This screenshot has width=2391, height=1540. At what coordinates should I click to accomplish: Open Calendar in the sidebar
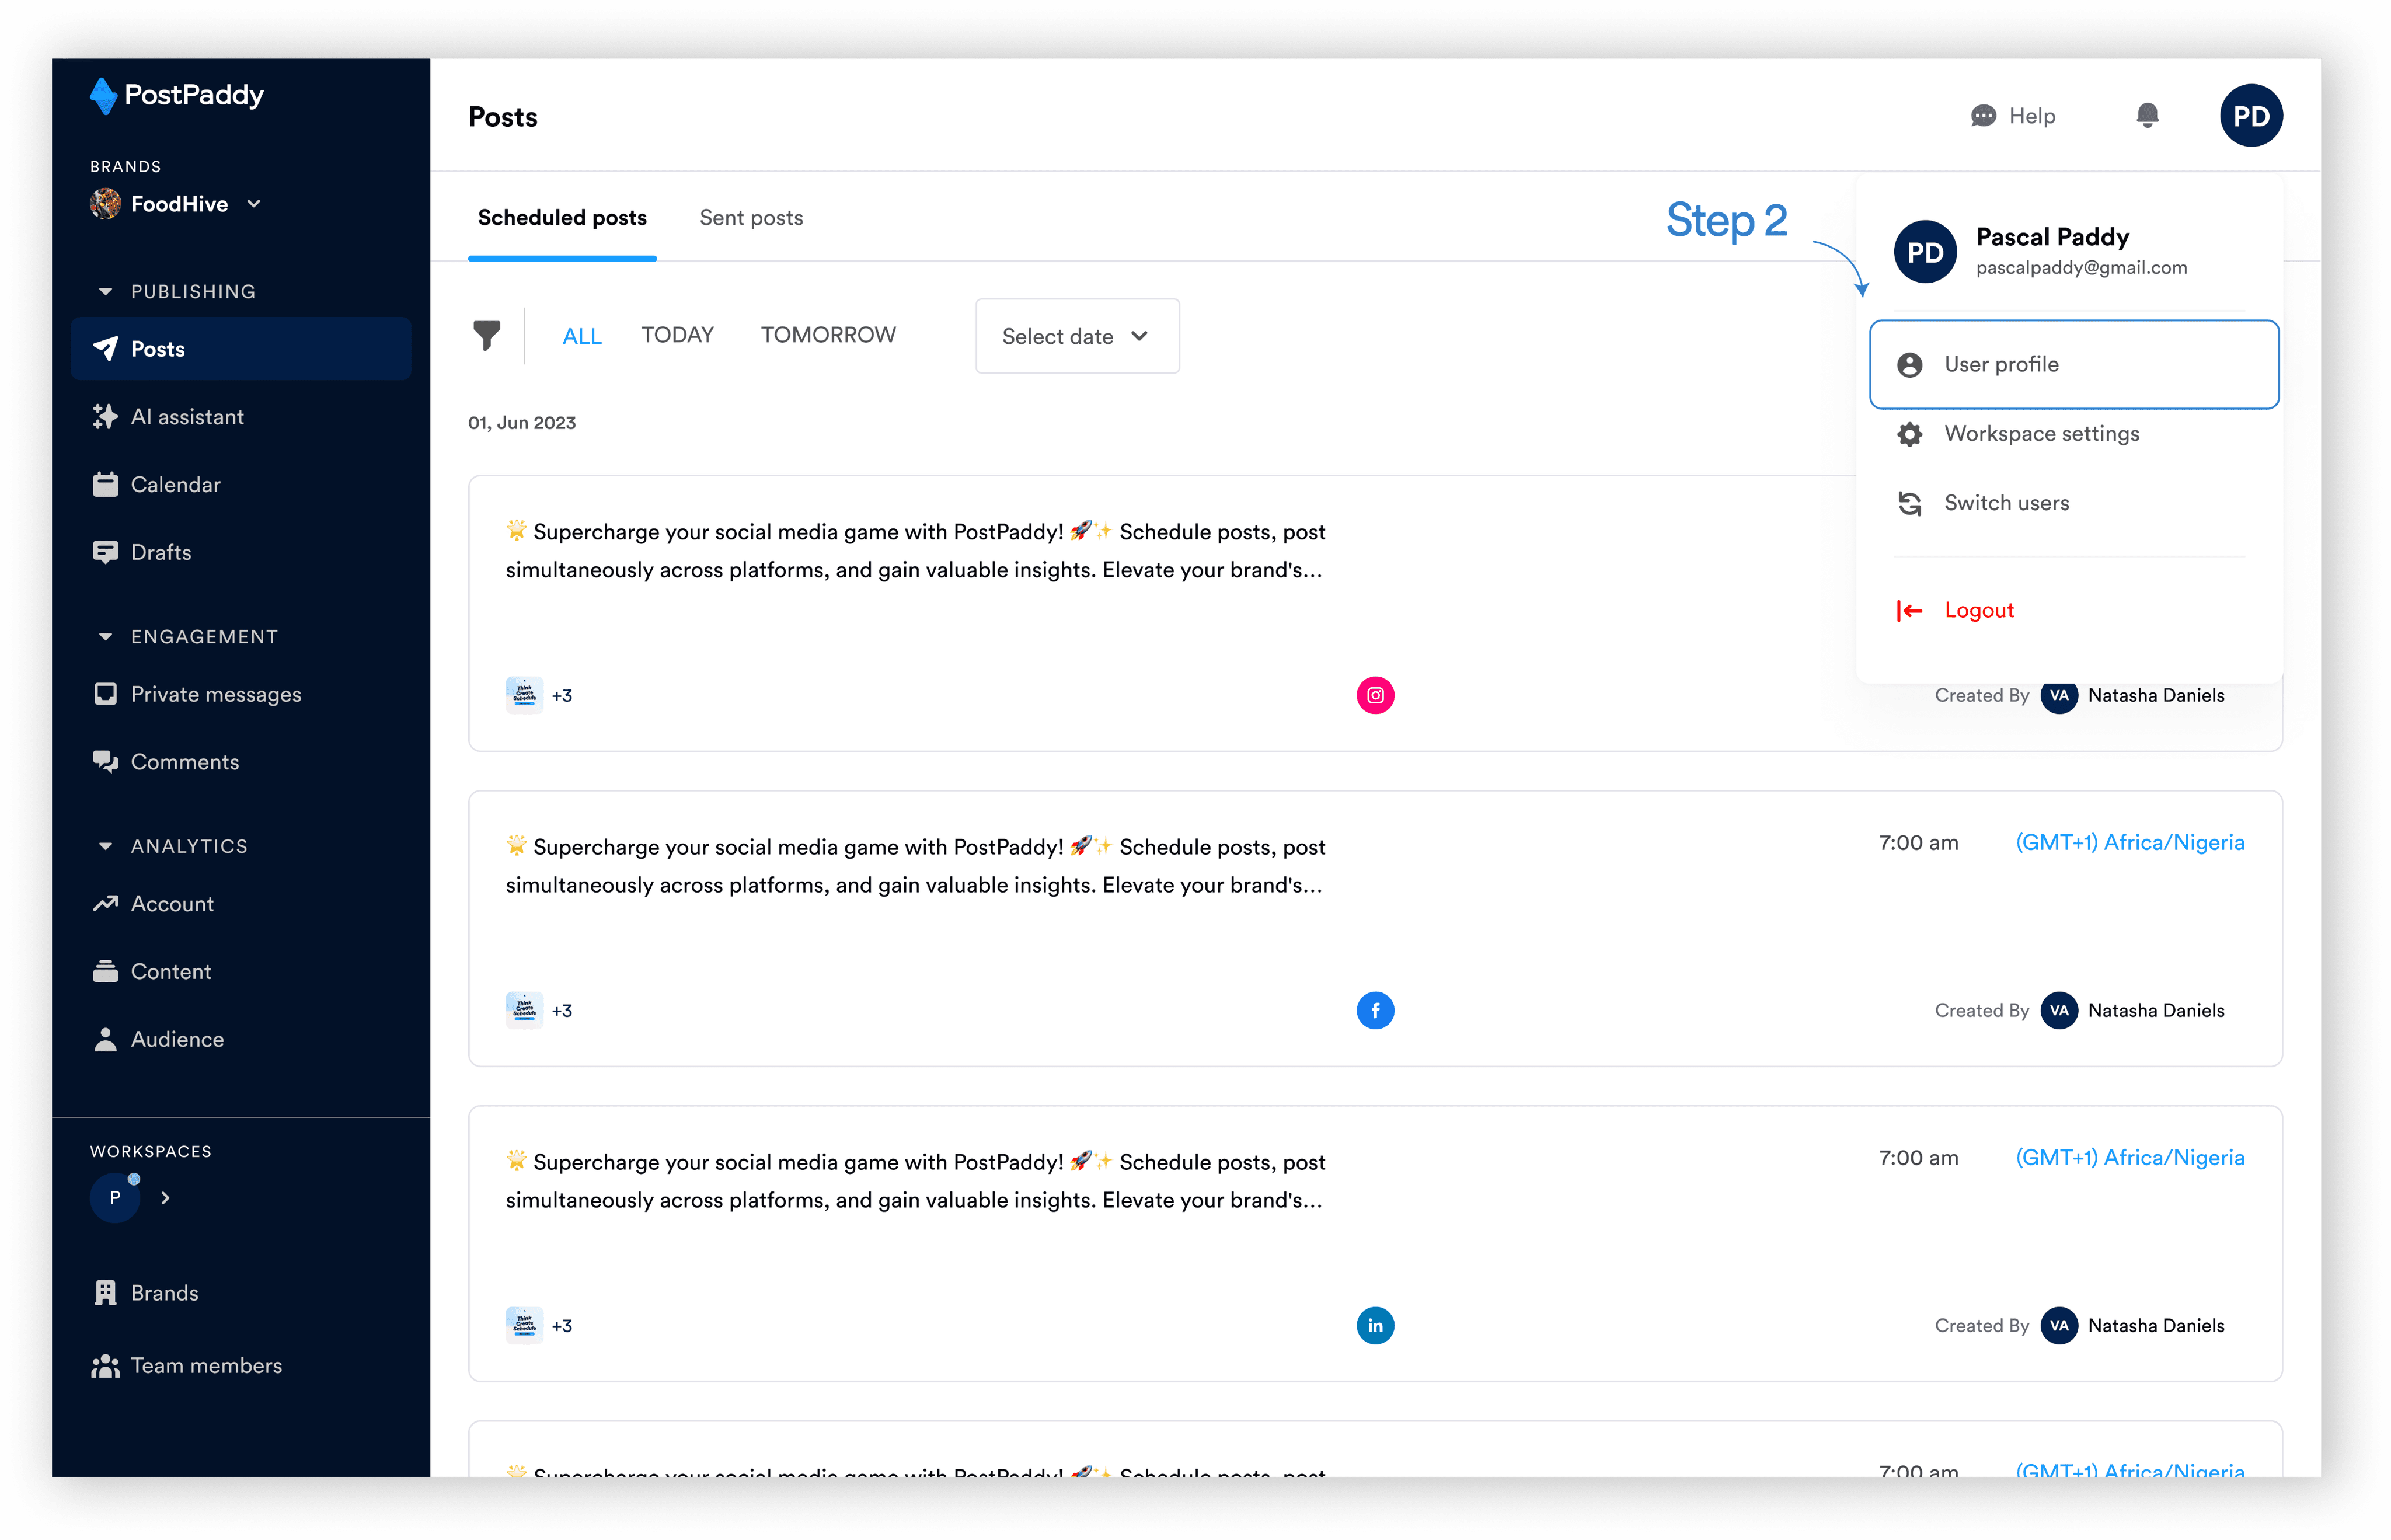(x=175, y=485)
